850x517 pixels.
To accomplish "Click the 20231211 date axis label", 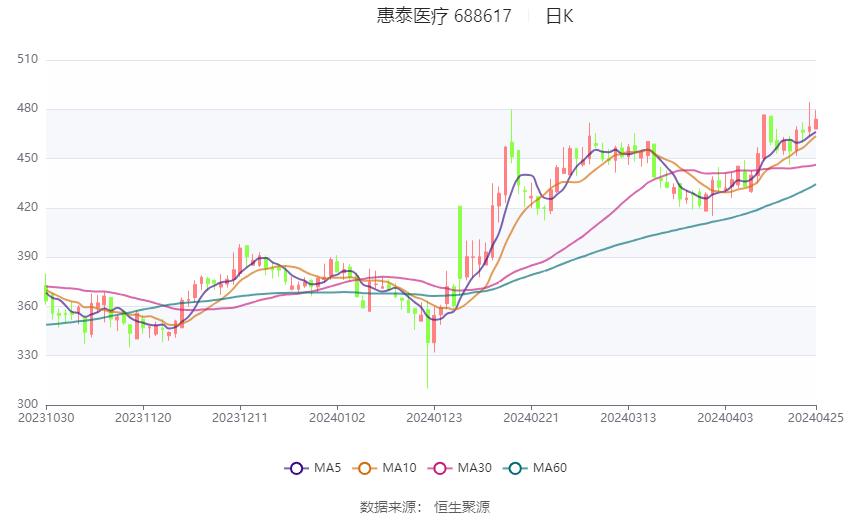I will [x=240, y=418].
